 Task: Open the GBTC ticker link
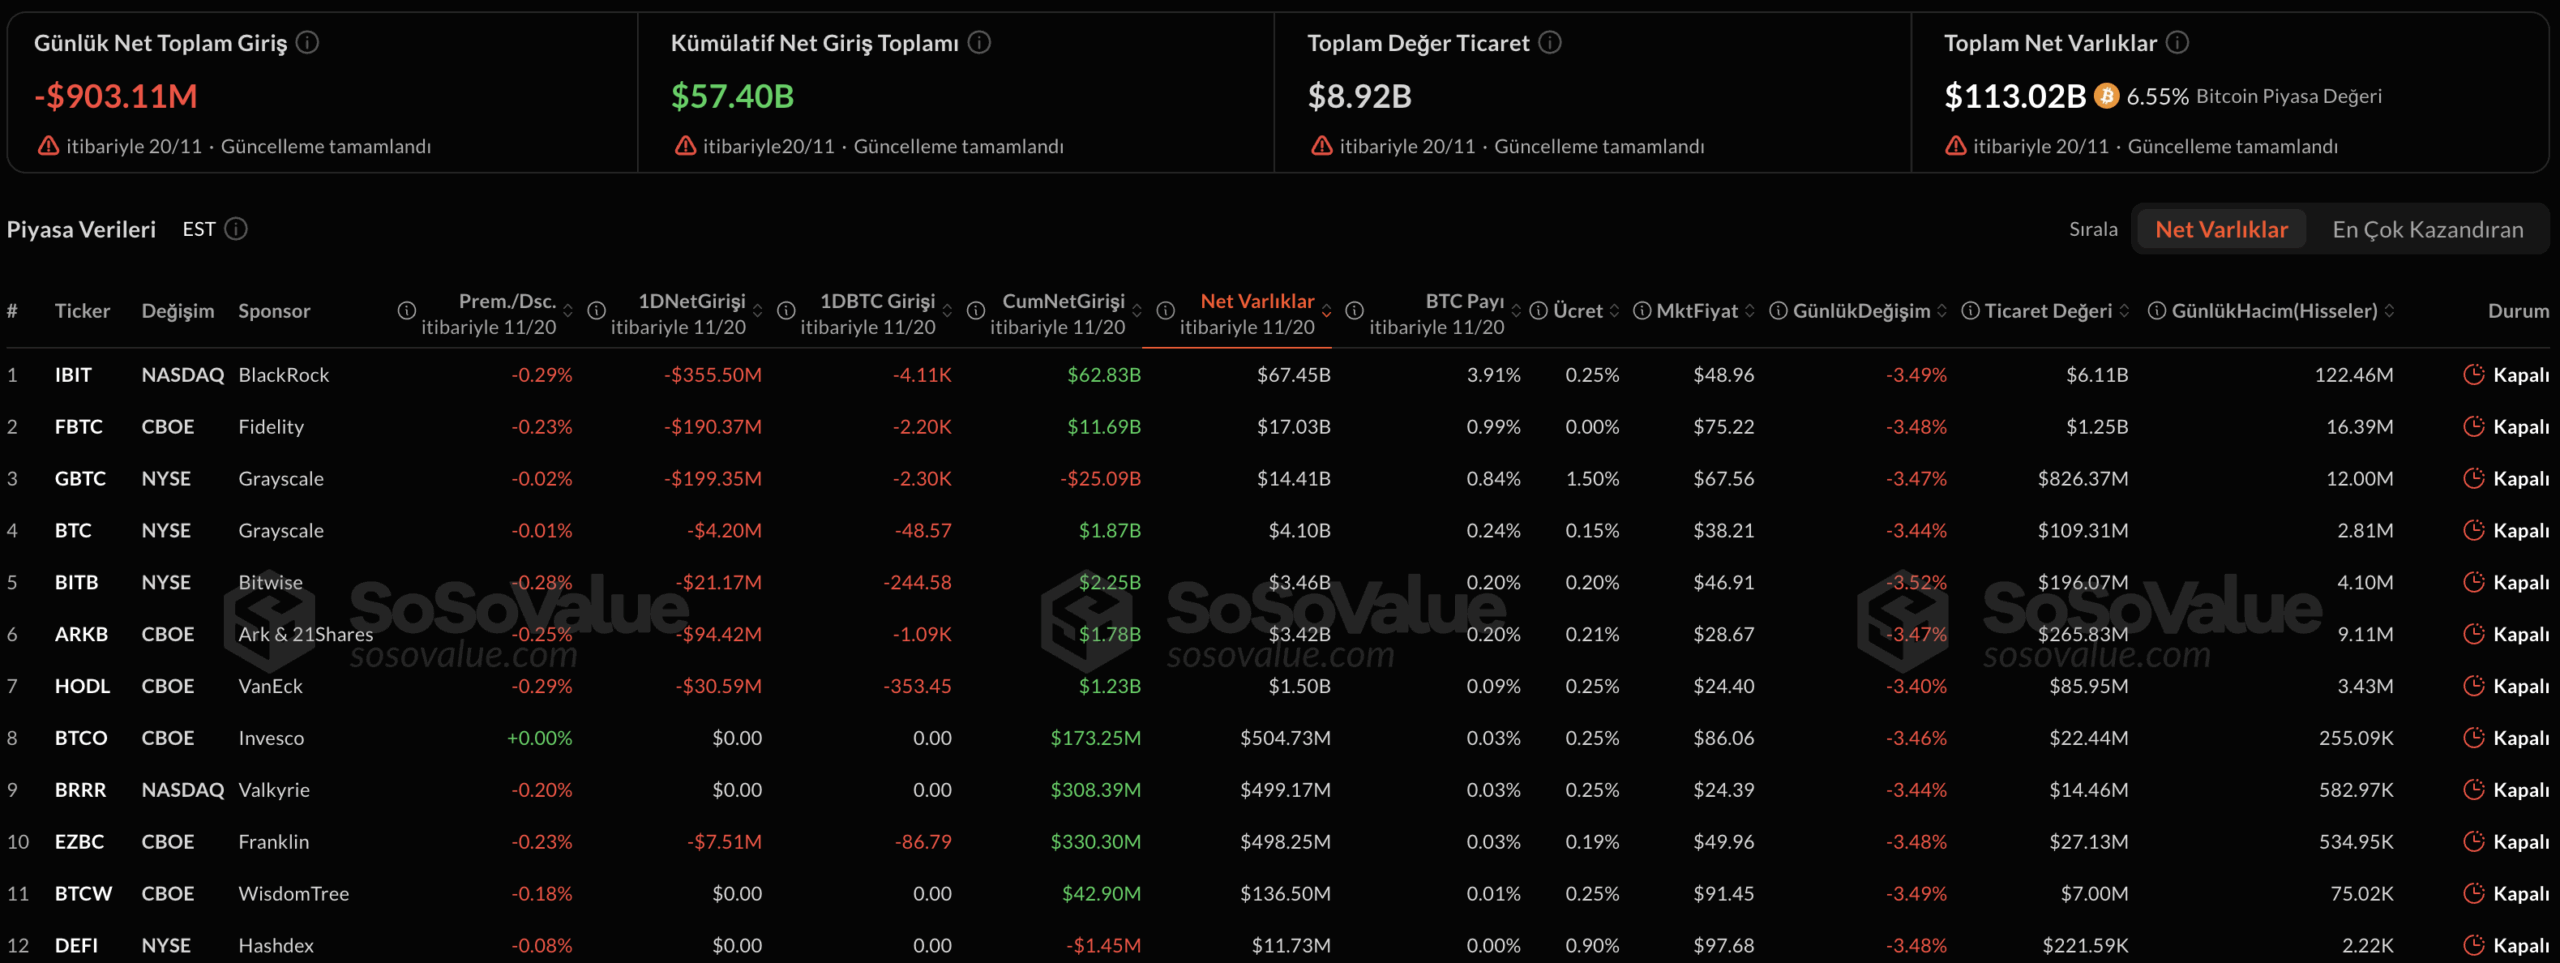(80, 479)
